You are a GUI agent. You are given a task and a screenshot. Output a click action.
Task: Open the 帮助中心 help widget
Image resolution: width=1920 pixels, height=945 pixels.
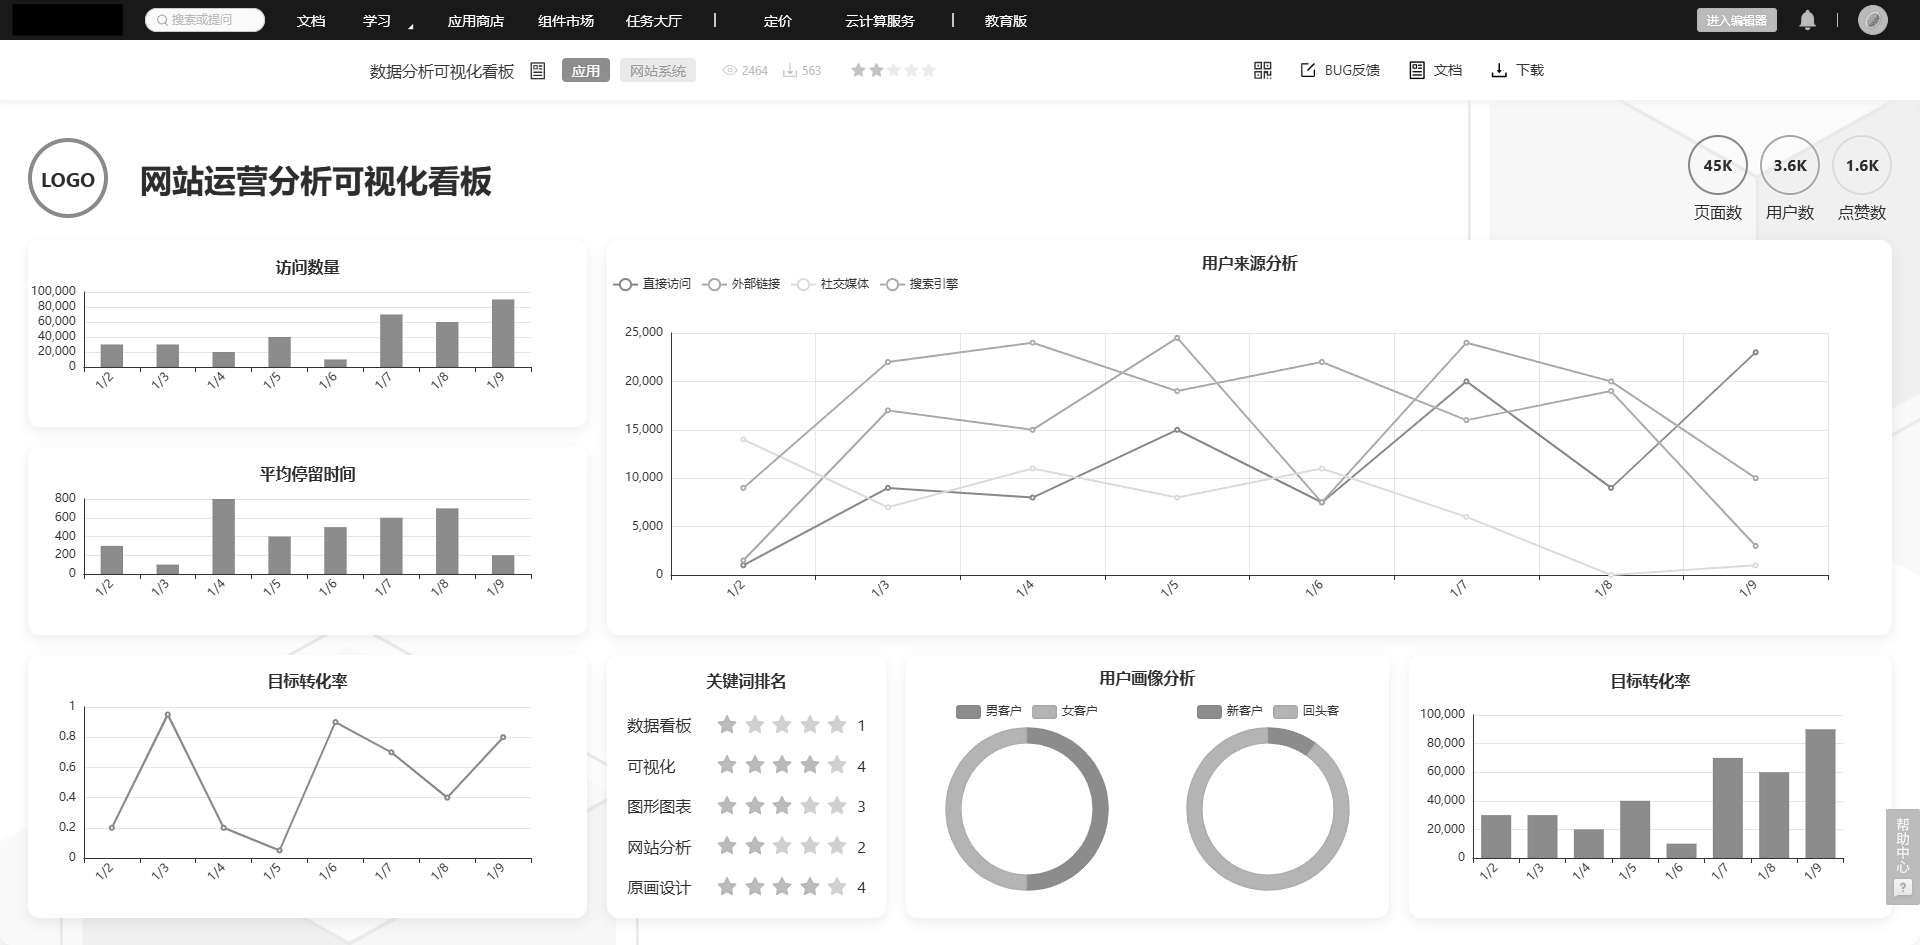coord(1902,857)
